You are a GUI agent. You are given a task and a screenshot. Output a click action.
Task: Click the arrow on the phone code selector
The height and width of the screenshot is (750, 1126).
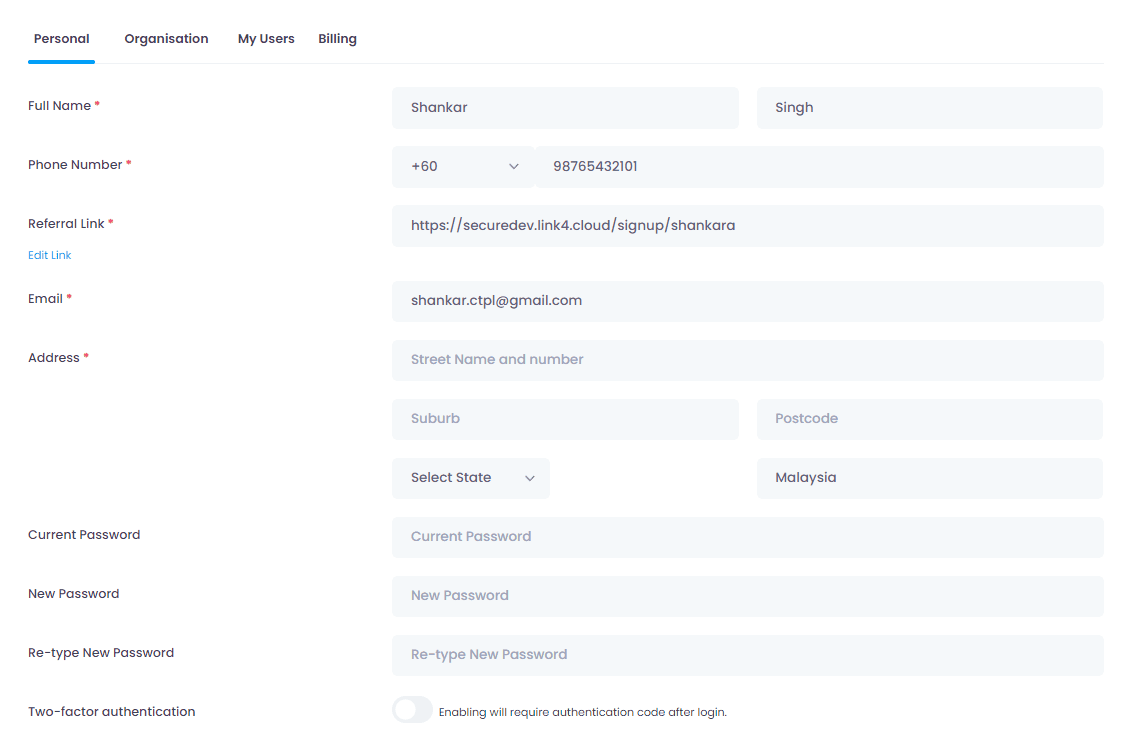click(x=514, y=166)
